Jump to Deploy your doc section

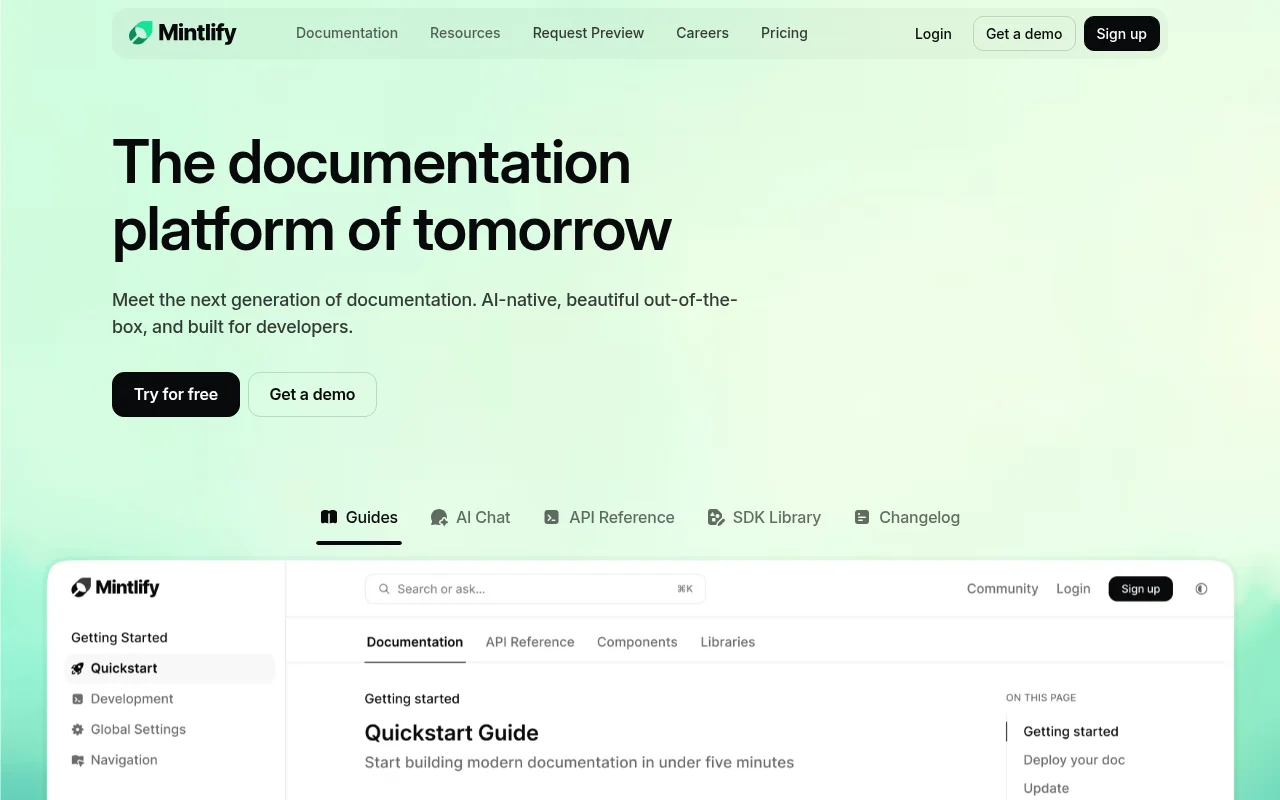click(1074, 760)
